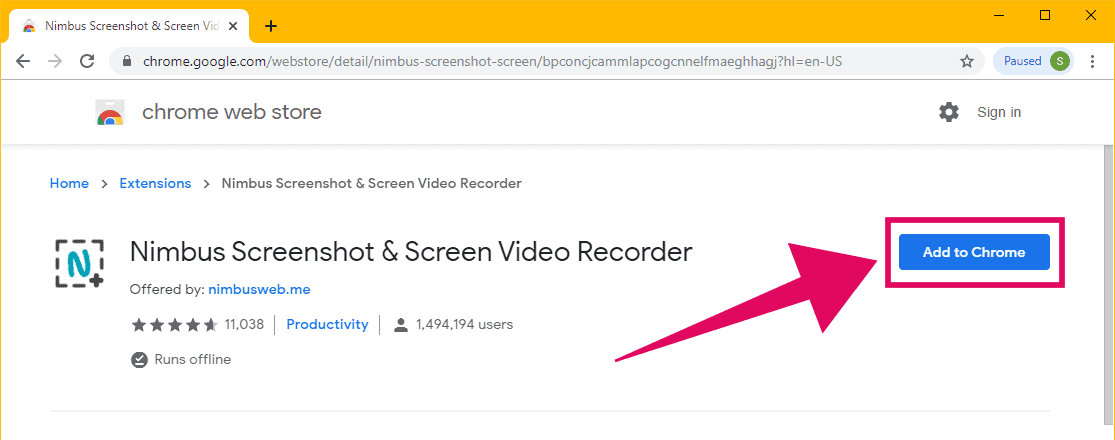Click the Runs offline check icon
Viewport: 1115px width, 440px height.
pyautogui.click(x=139, y=360)
